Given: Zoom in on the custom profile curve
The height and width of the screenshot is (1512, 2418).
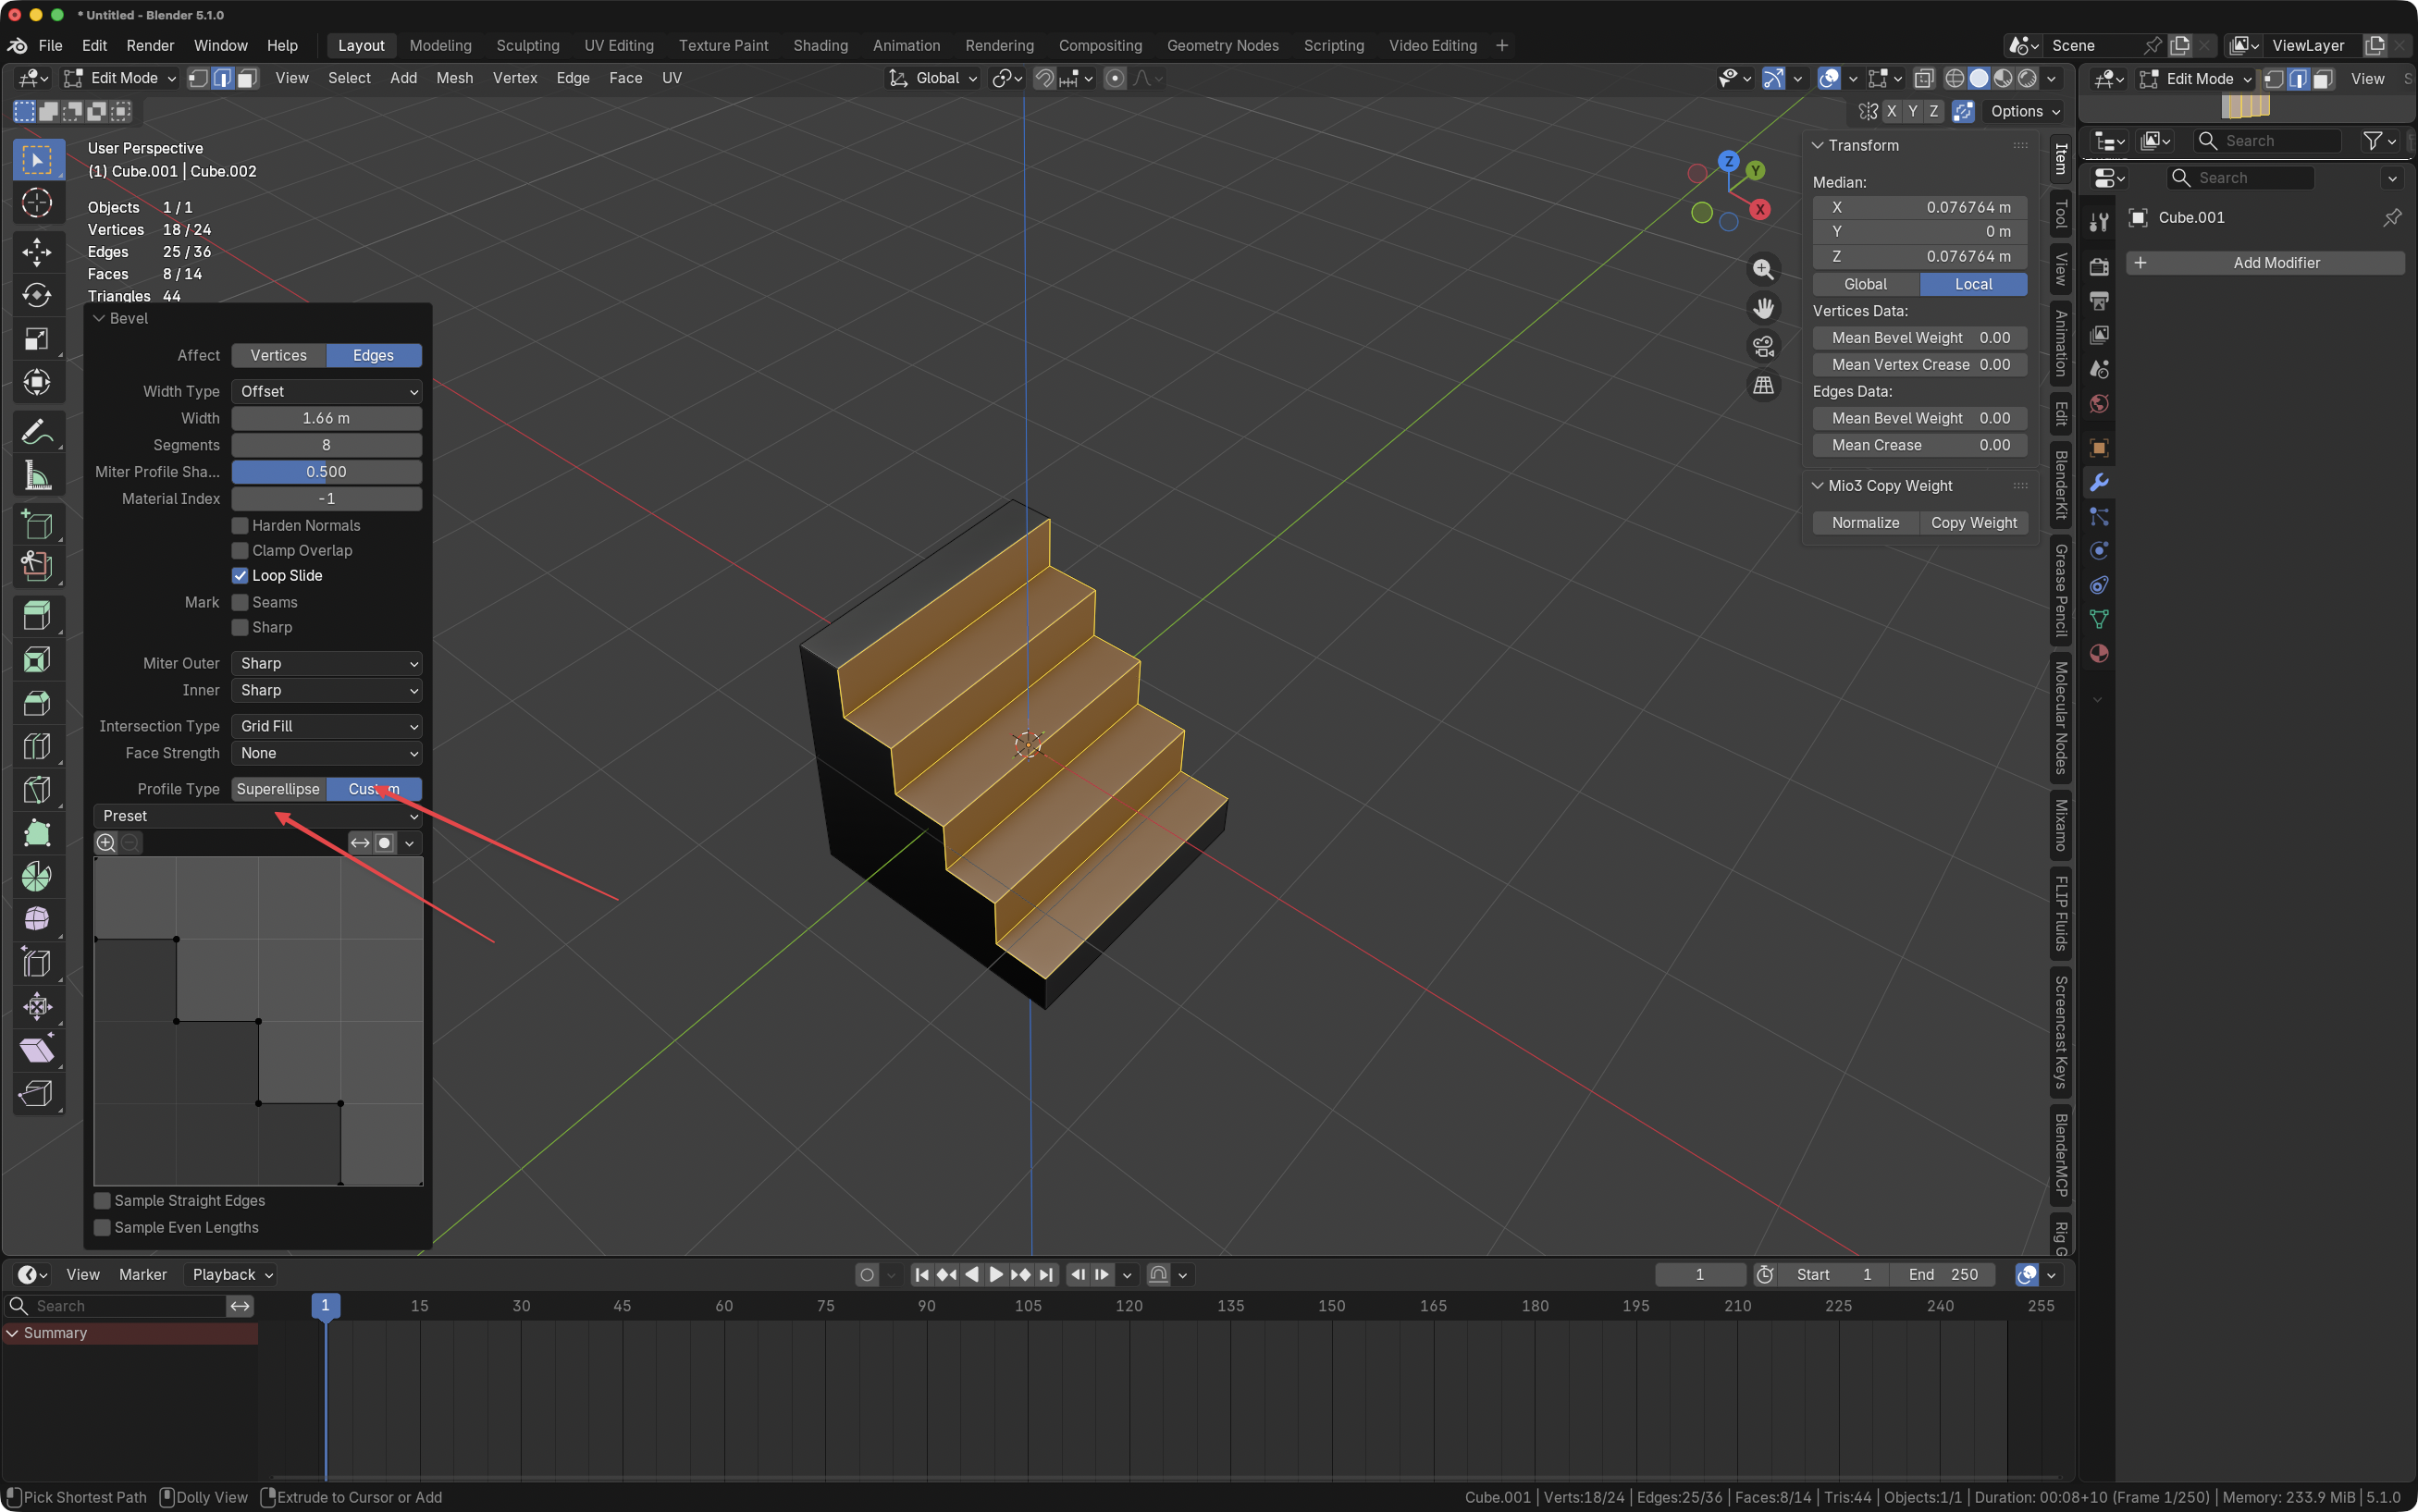Looking at the screenshot, I should pos(105,843).
